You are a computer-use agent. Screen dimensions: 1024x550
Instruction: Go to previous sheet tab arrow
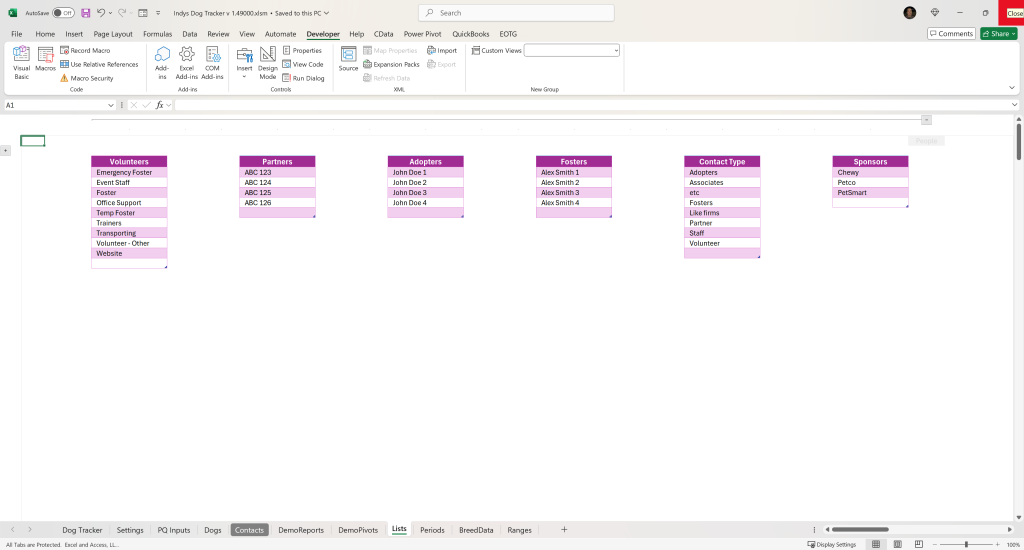(12, 530)
